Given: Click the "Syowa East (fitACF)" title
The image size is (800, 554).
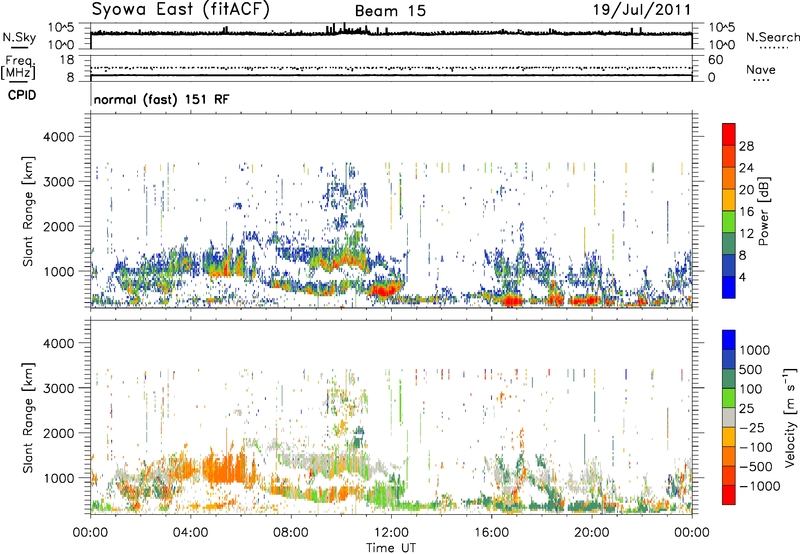Looking at the screenshot, I should click(180, 9).
